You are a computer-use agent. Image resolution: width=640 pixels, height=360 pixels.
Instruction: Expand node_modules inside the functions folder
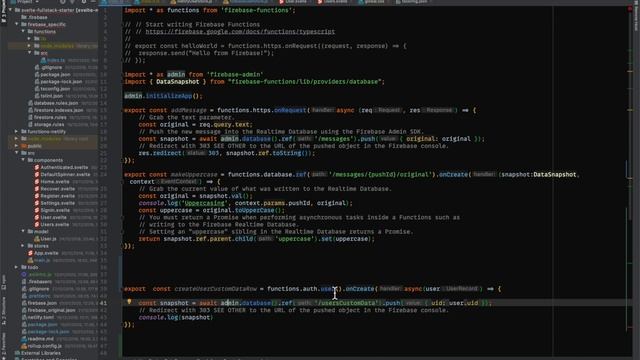pyautogui.click(x=29, y=46)
